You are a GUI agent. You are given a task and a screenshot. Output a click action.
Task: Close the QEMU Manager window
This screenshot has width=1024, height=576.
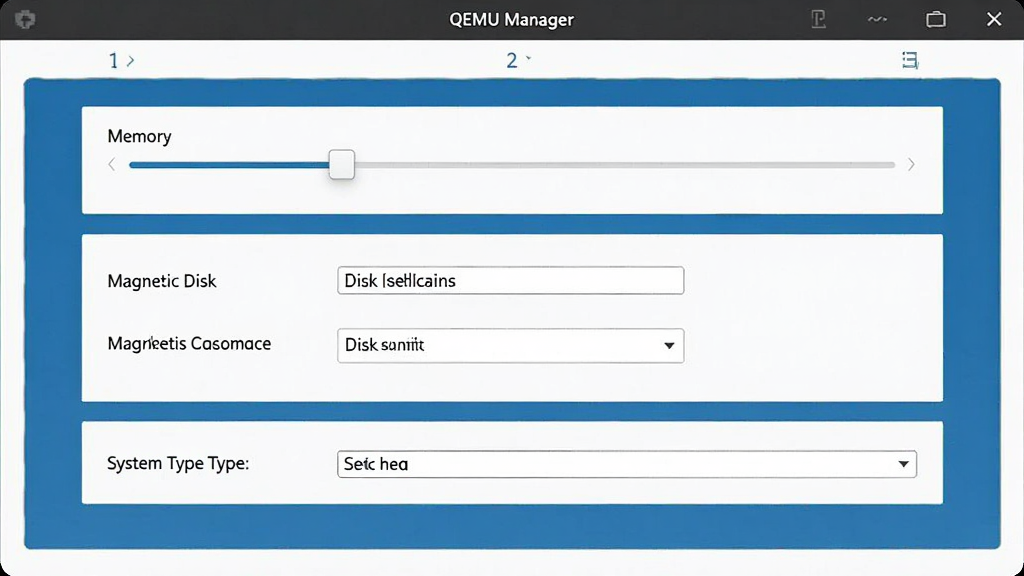(x=993, y=19)
